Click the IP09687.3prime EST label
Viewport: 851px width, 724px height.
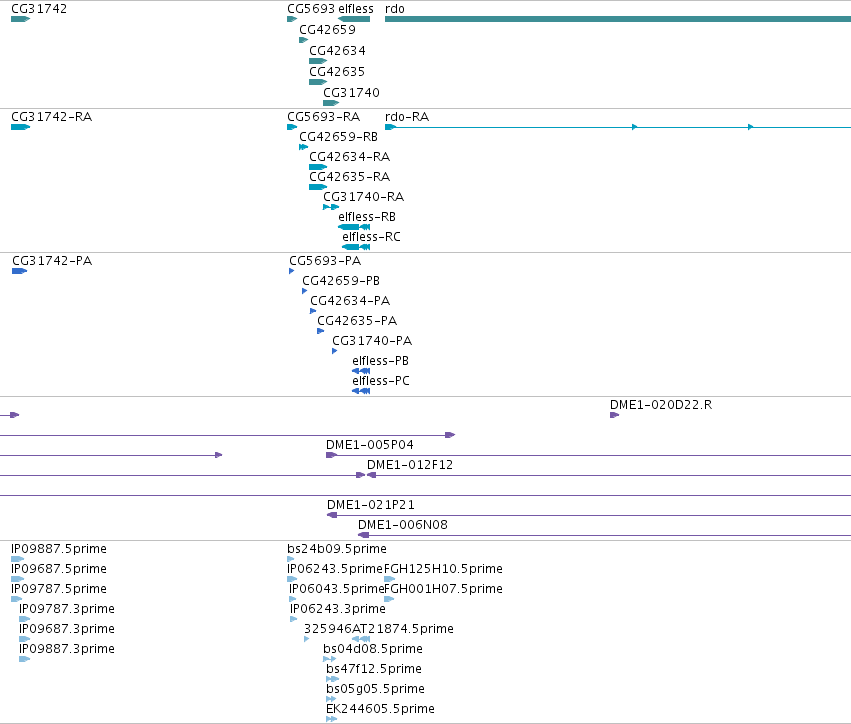(67, 630)
